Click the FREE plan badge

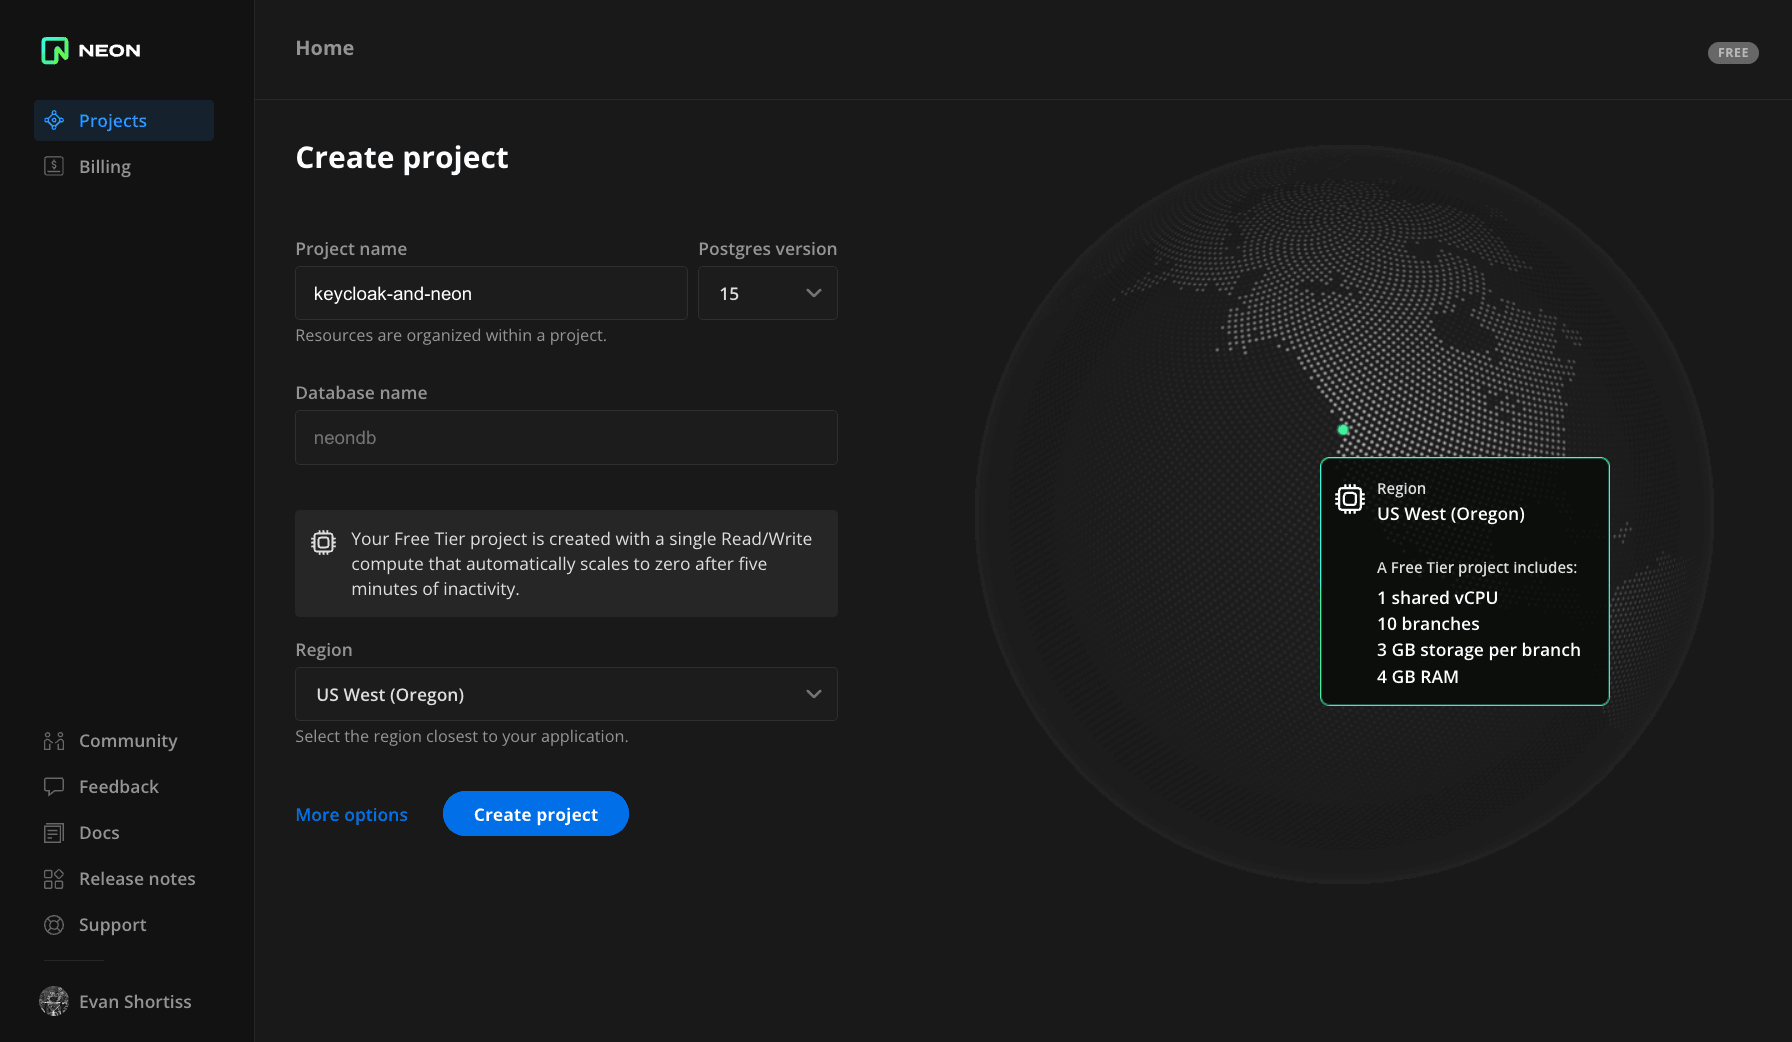pyautogui.click(x=1733, y=53)
